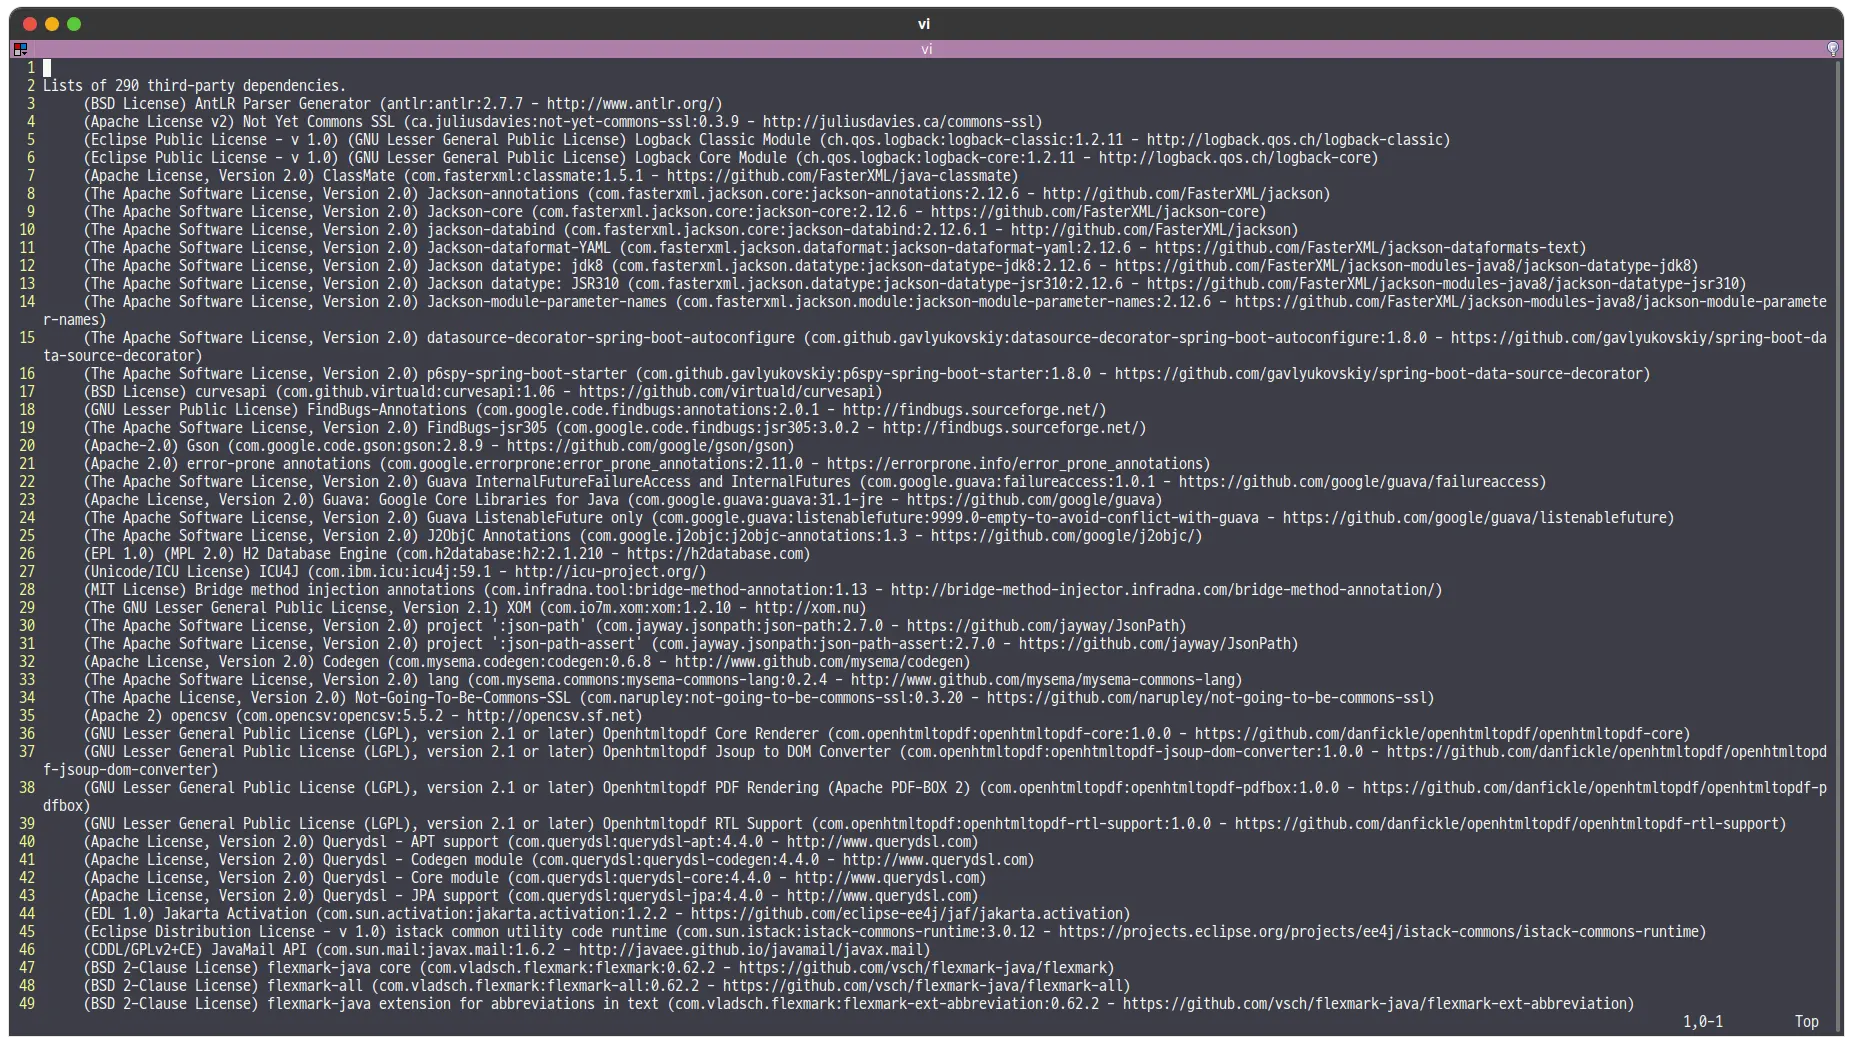This screenshot has height=1045, width=1853.
Task: Click the http://icu-project.org/ URL on line 27
Action: tap(606, 572)
